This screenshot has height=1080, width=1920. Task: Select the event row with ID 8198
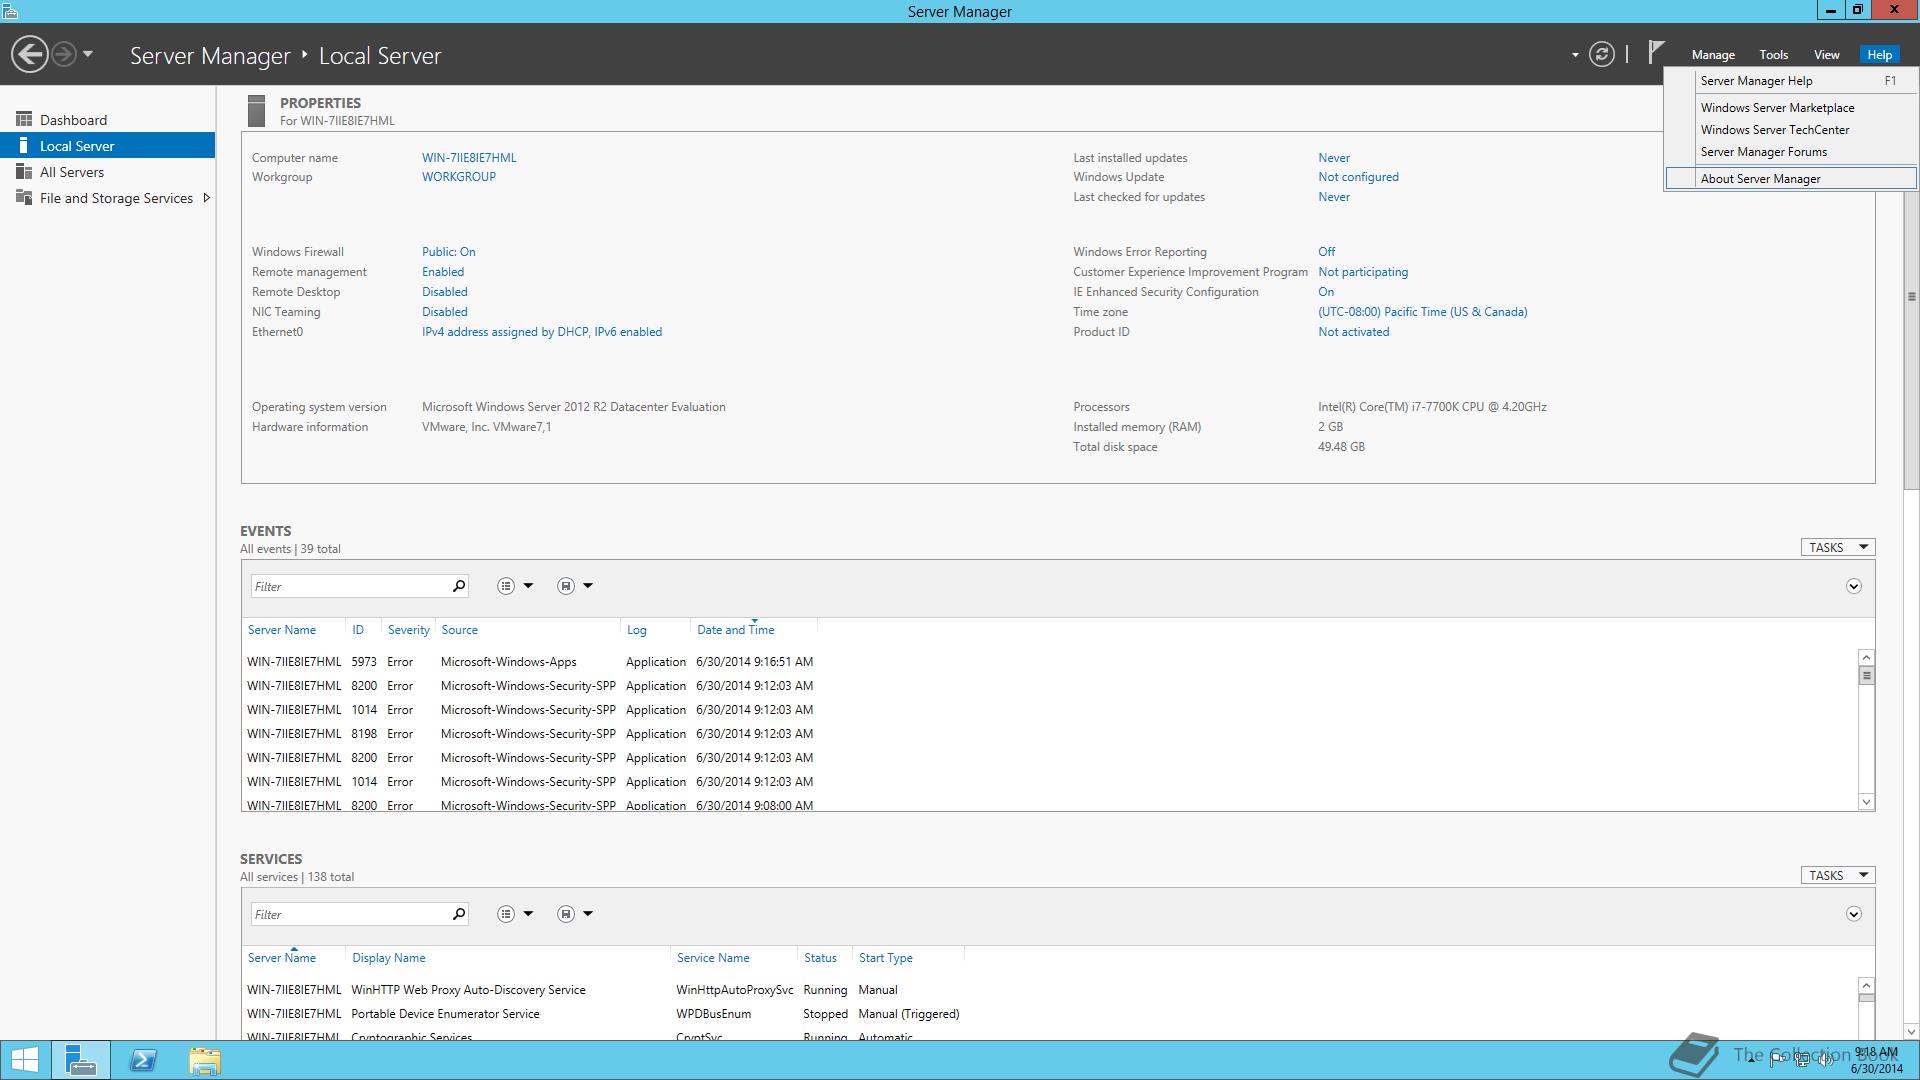(1050, 734)
